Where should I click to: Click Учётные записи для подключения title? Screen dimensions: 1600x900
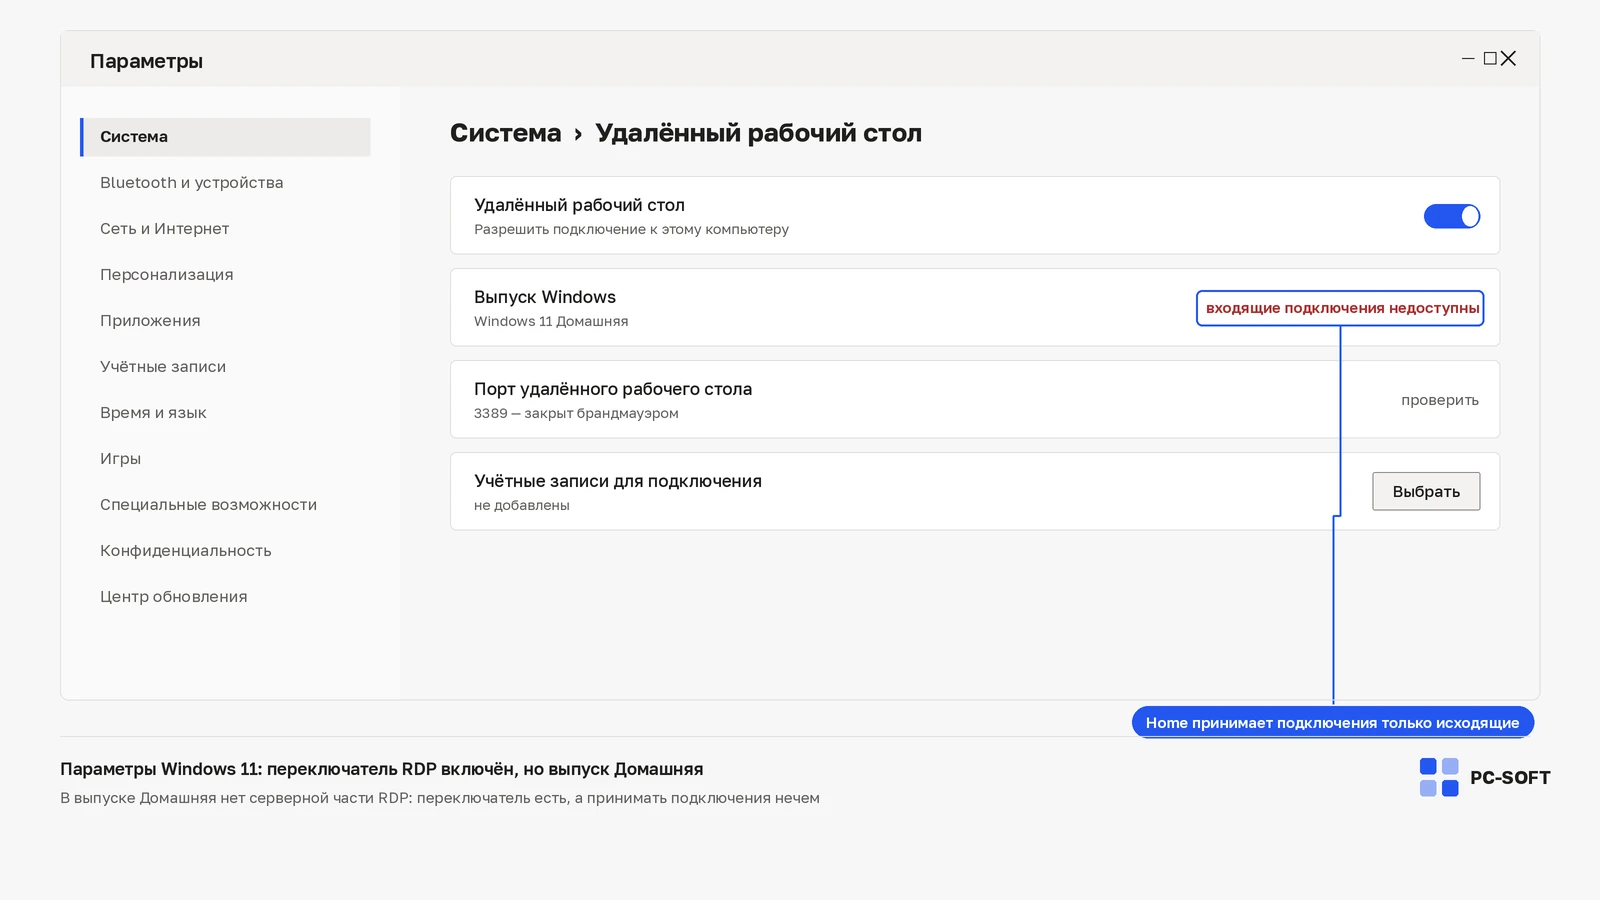tap(618, 481)
